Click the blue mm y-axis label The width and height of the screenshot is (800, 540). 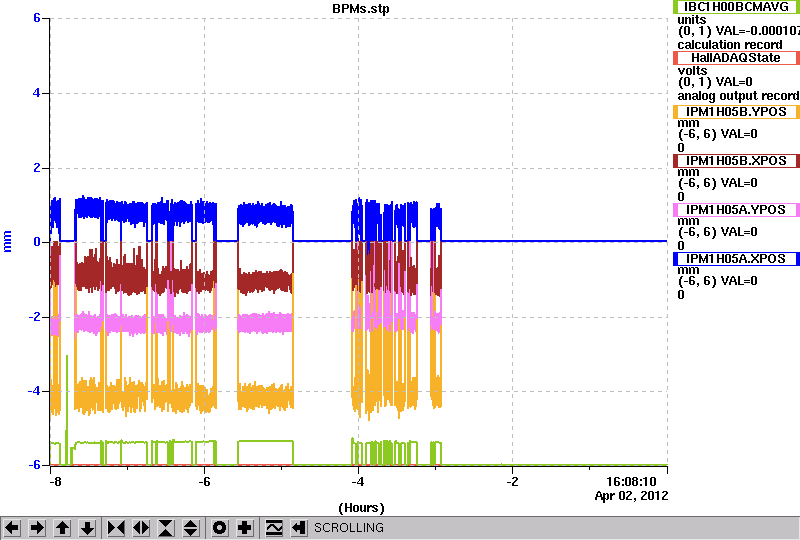(x=7, y=241)
